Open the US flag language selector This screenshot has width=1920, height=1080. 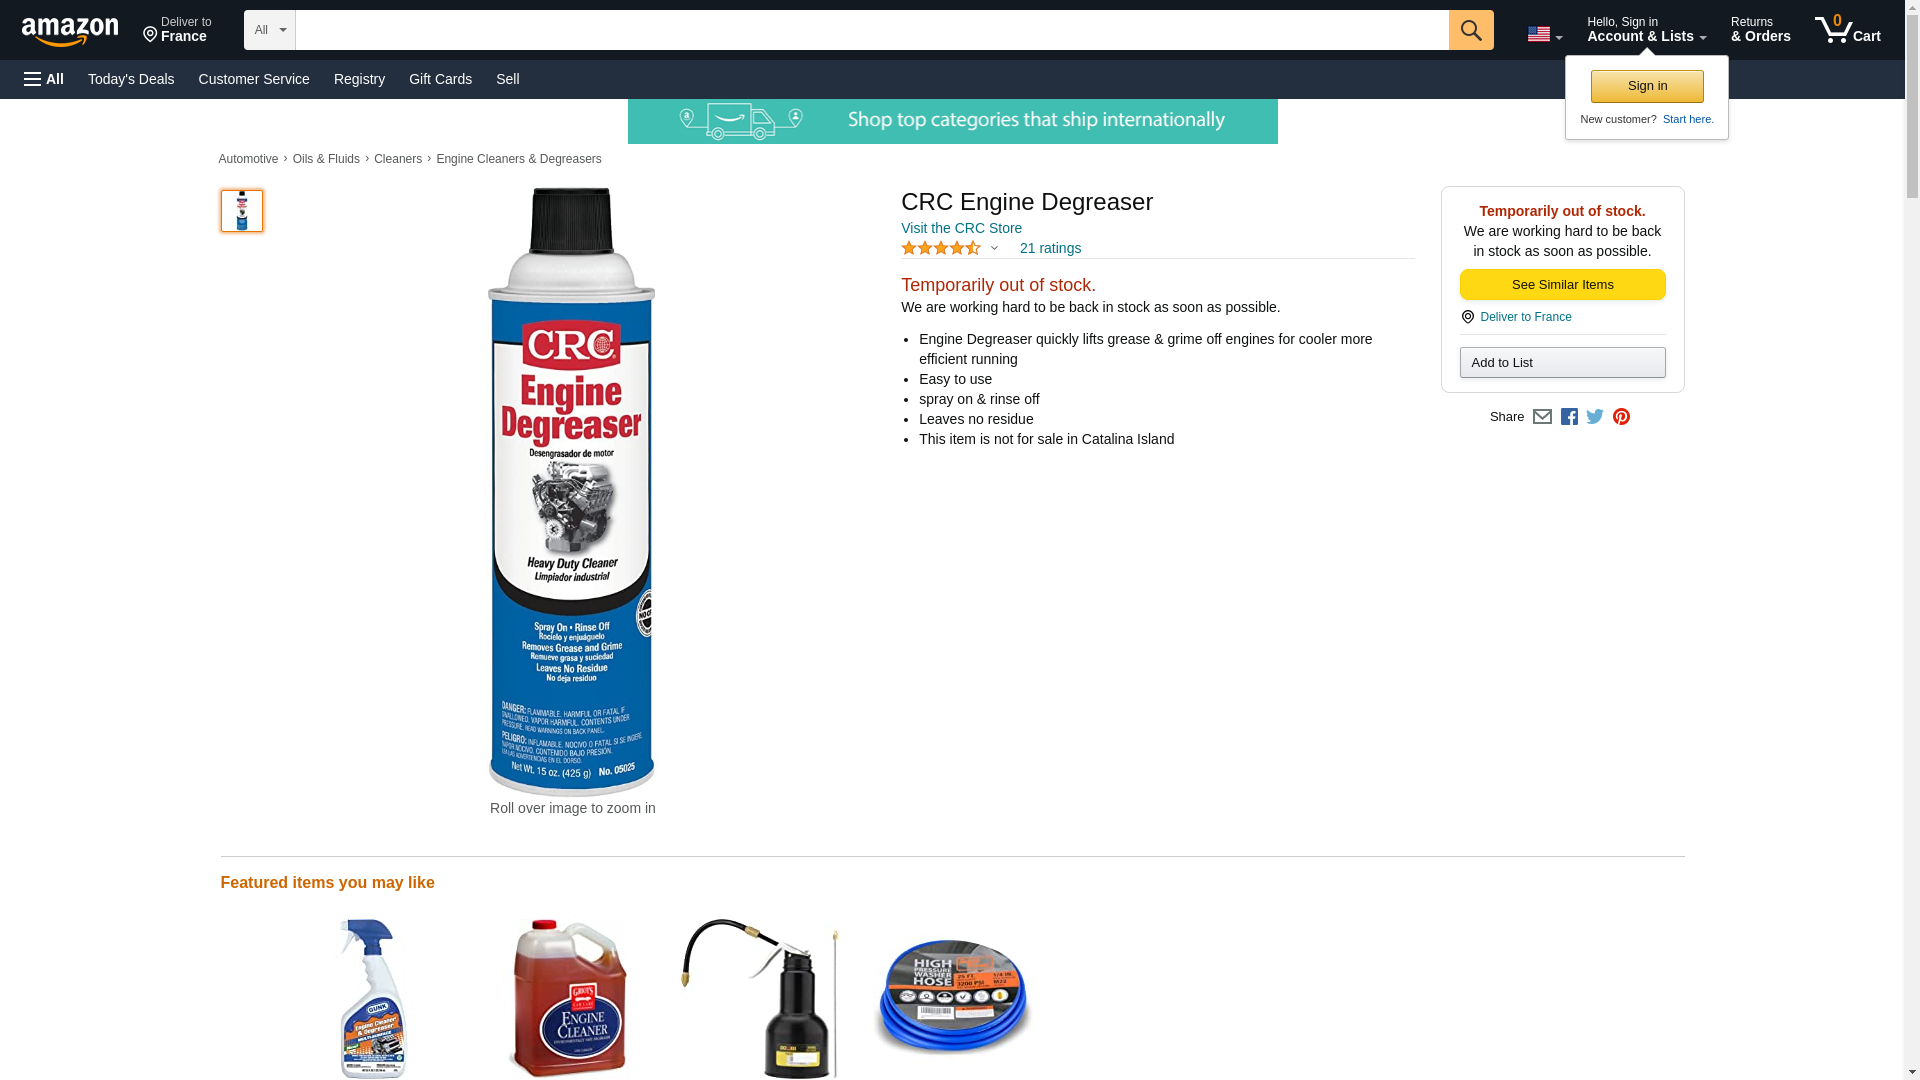click(x=1544, y=34)
